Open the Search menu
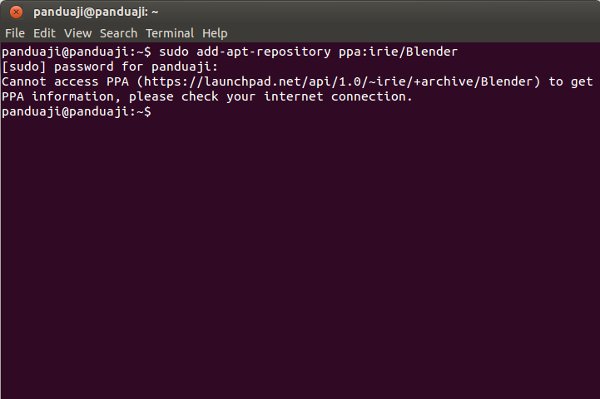The width and height of the screenshot is (600, 399). pos(119,33)
